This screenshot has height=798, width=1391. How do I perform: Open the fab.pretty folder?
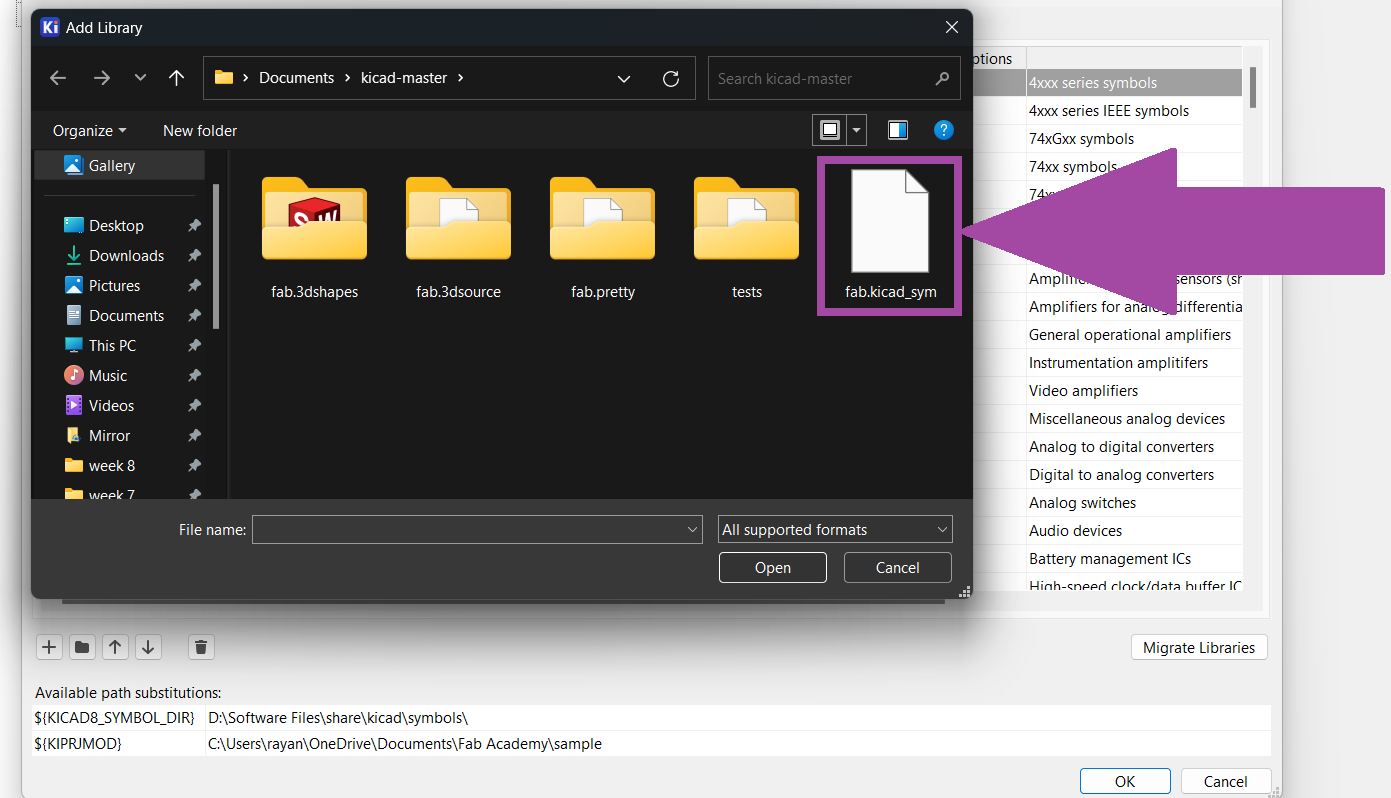coord(602,235)
